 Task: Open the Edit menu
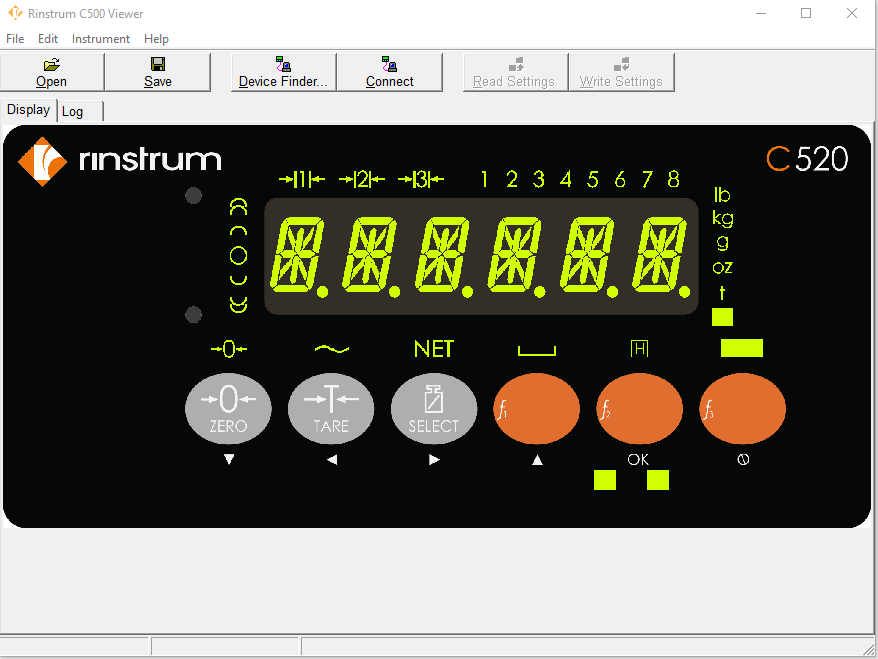tap(48, 39)
